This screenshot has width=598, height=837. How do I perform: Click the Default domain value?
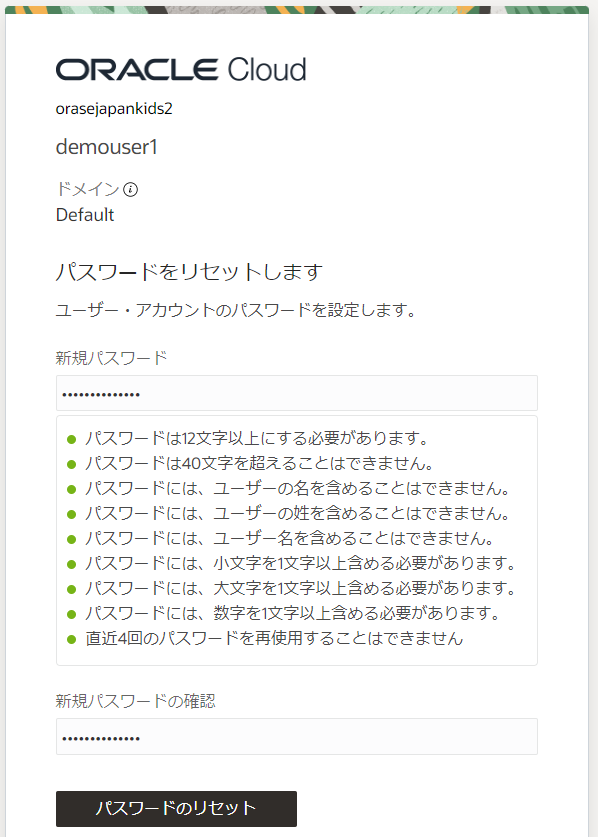(85, 215)
